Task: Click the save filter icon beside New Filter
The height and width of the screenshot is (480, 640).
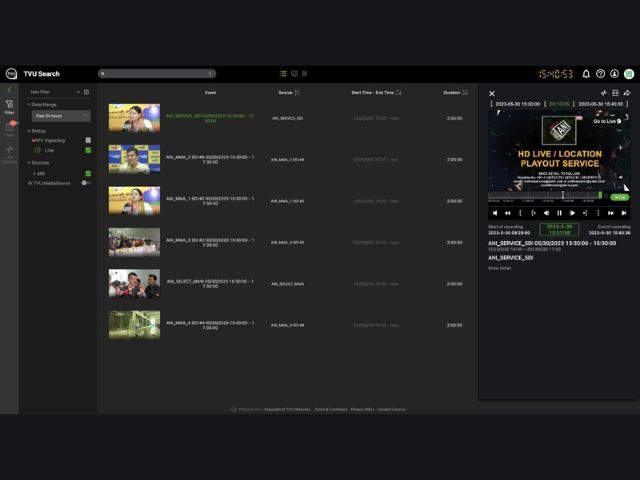Action: (x=87, y=92)
